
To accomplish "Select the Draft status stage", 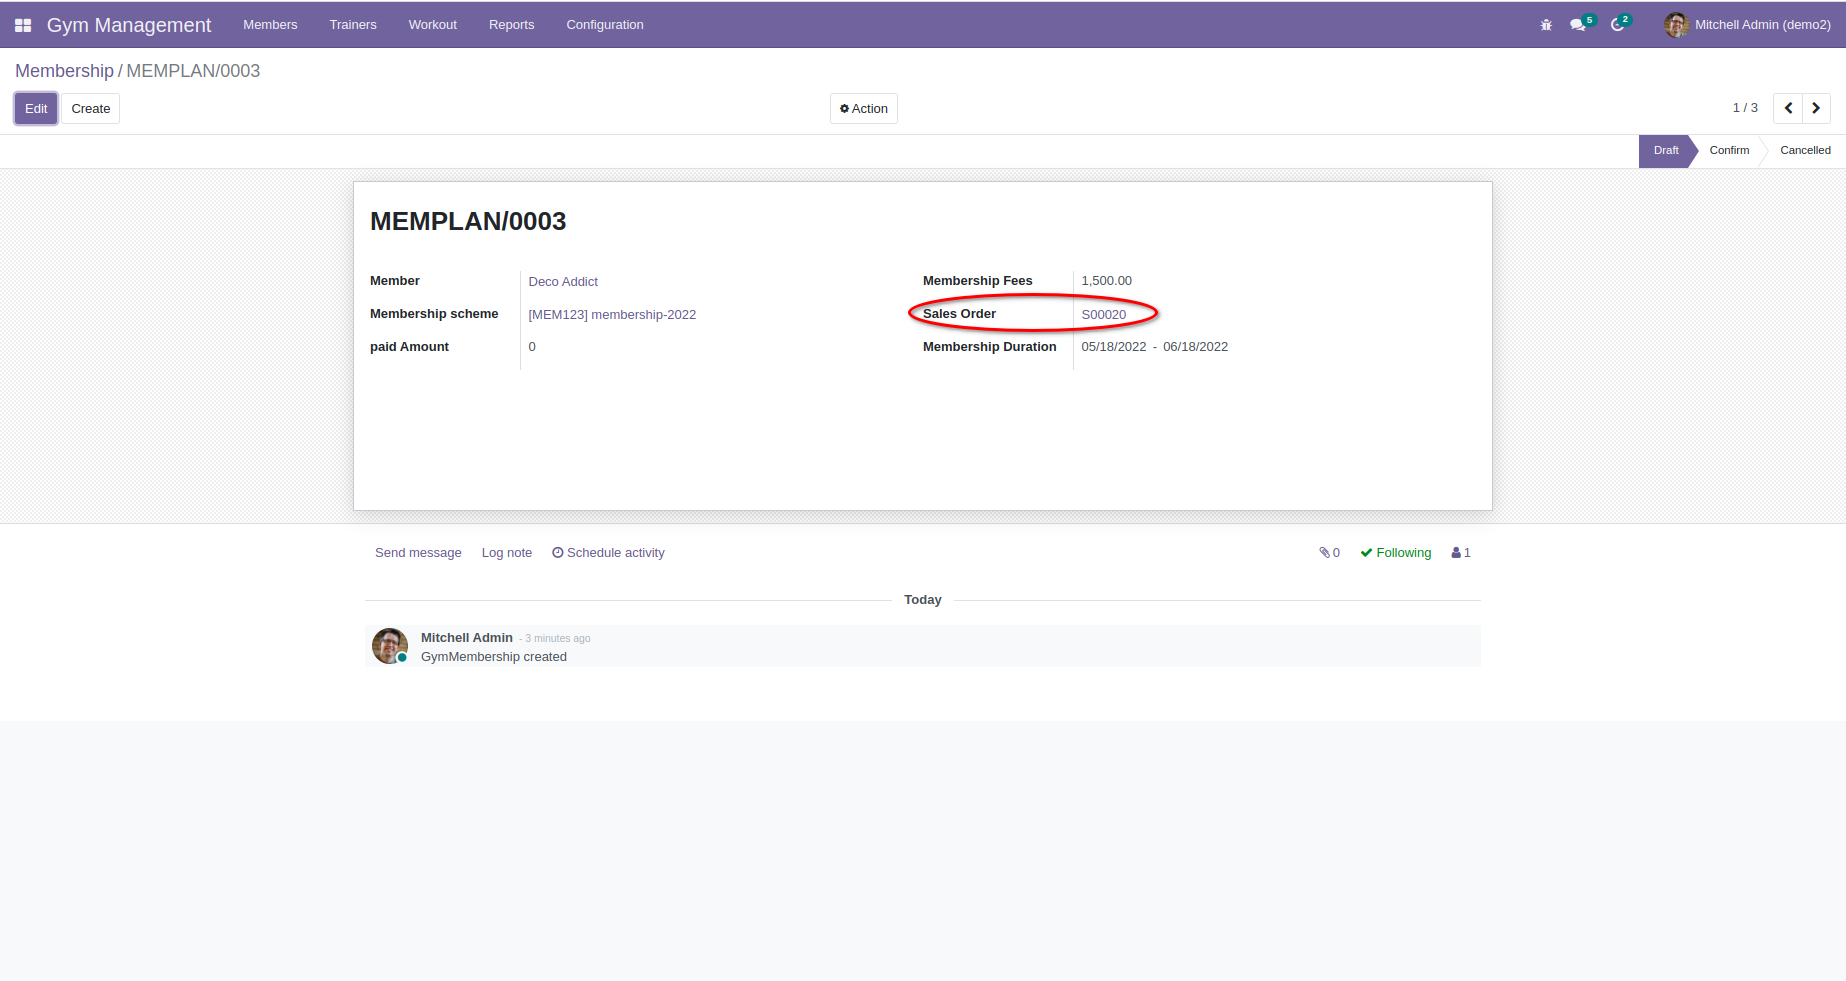I will point(1666,151).
